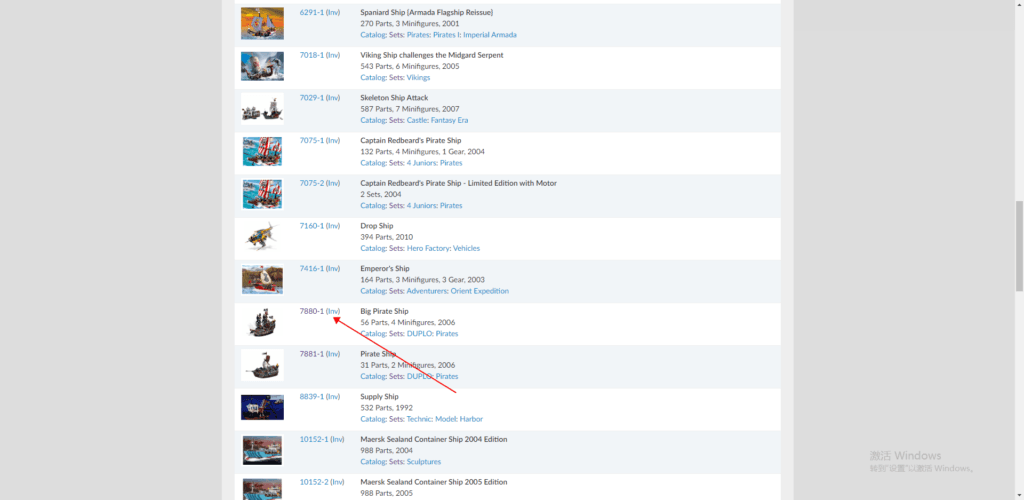The height and width of the screenshot is (500, 1024).
Task: Open the Vehicles category link
Action: (467, 248)
